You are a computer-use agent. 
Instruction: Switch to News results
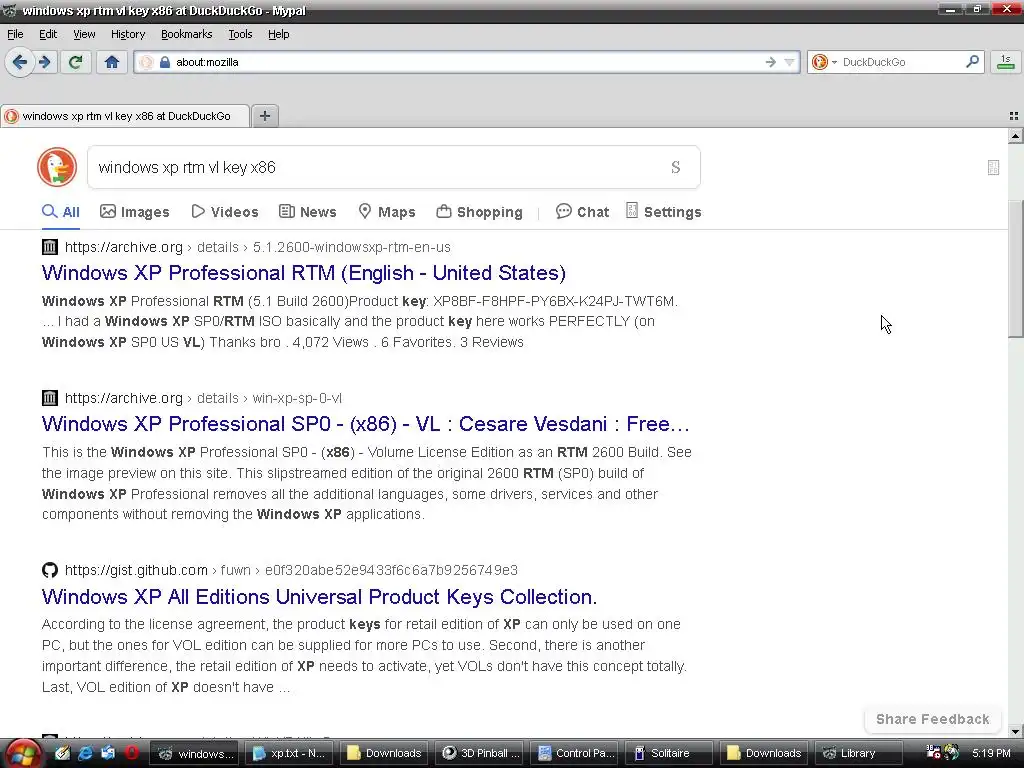pyautogui.click(x=308, y=212)
